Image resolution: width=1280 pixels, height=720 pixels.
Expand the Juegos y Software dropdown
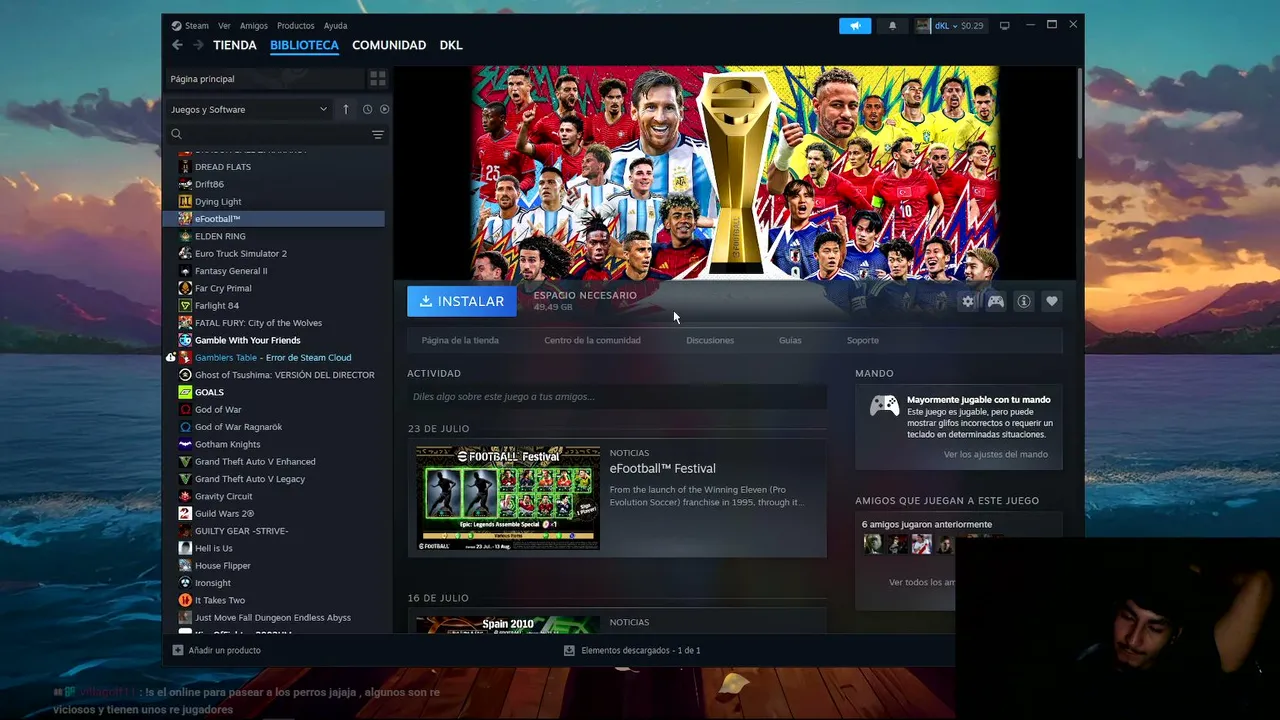coord(249,109)
